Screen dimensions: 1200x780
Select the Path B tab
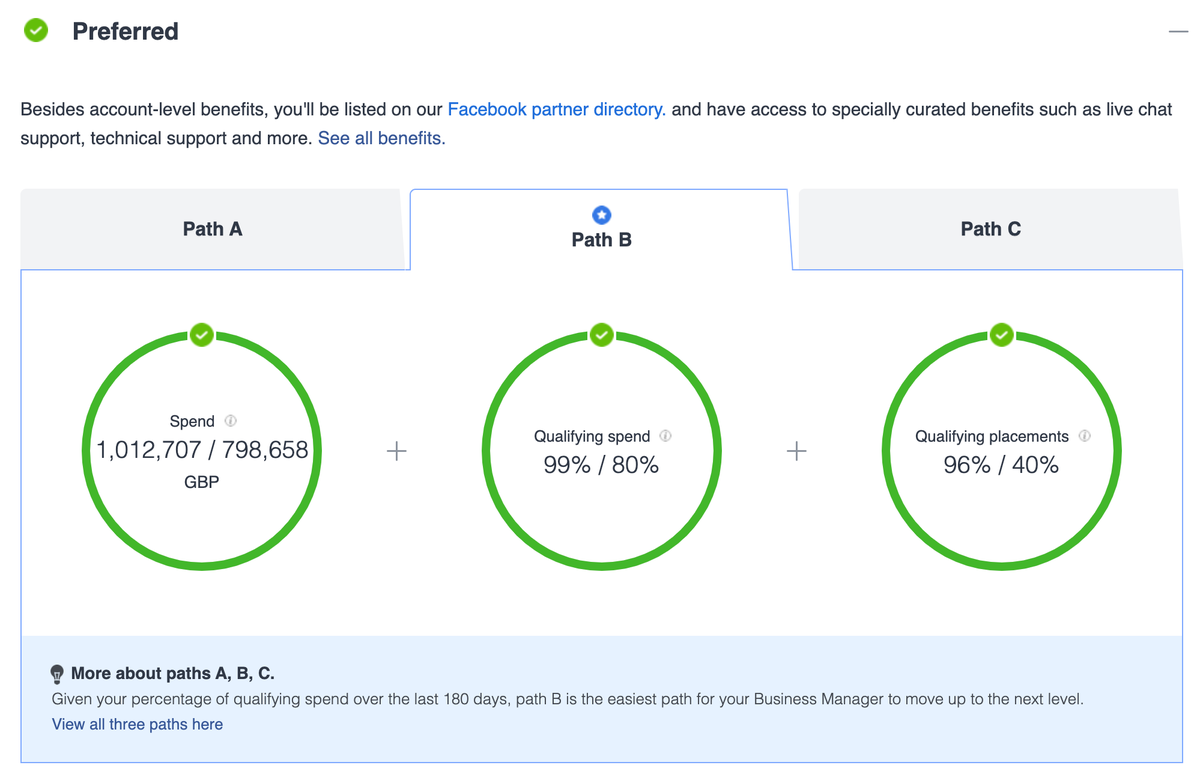point(601,229)
